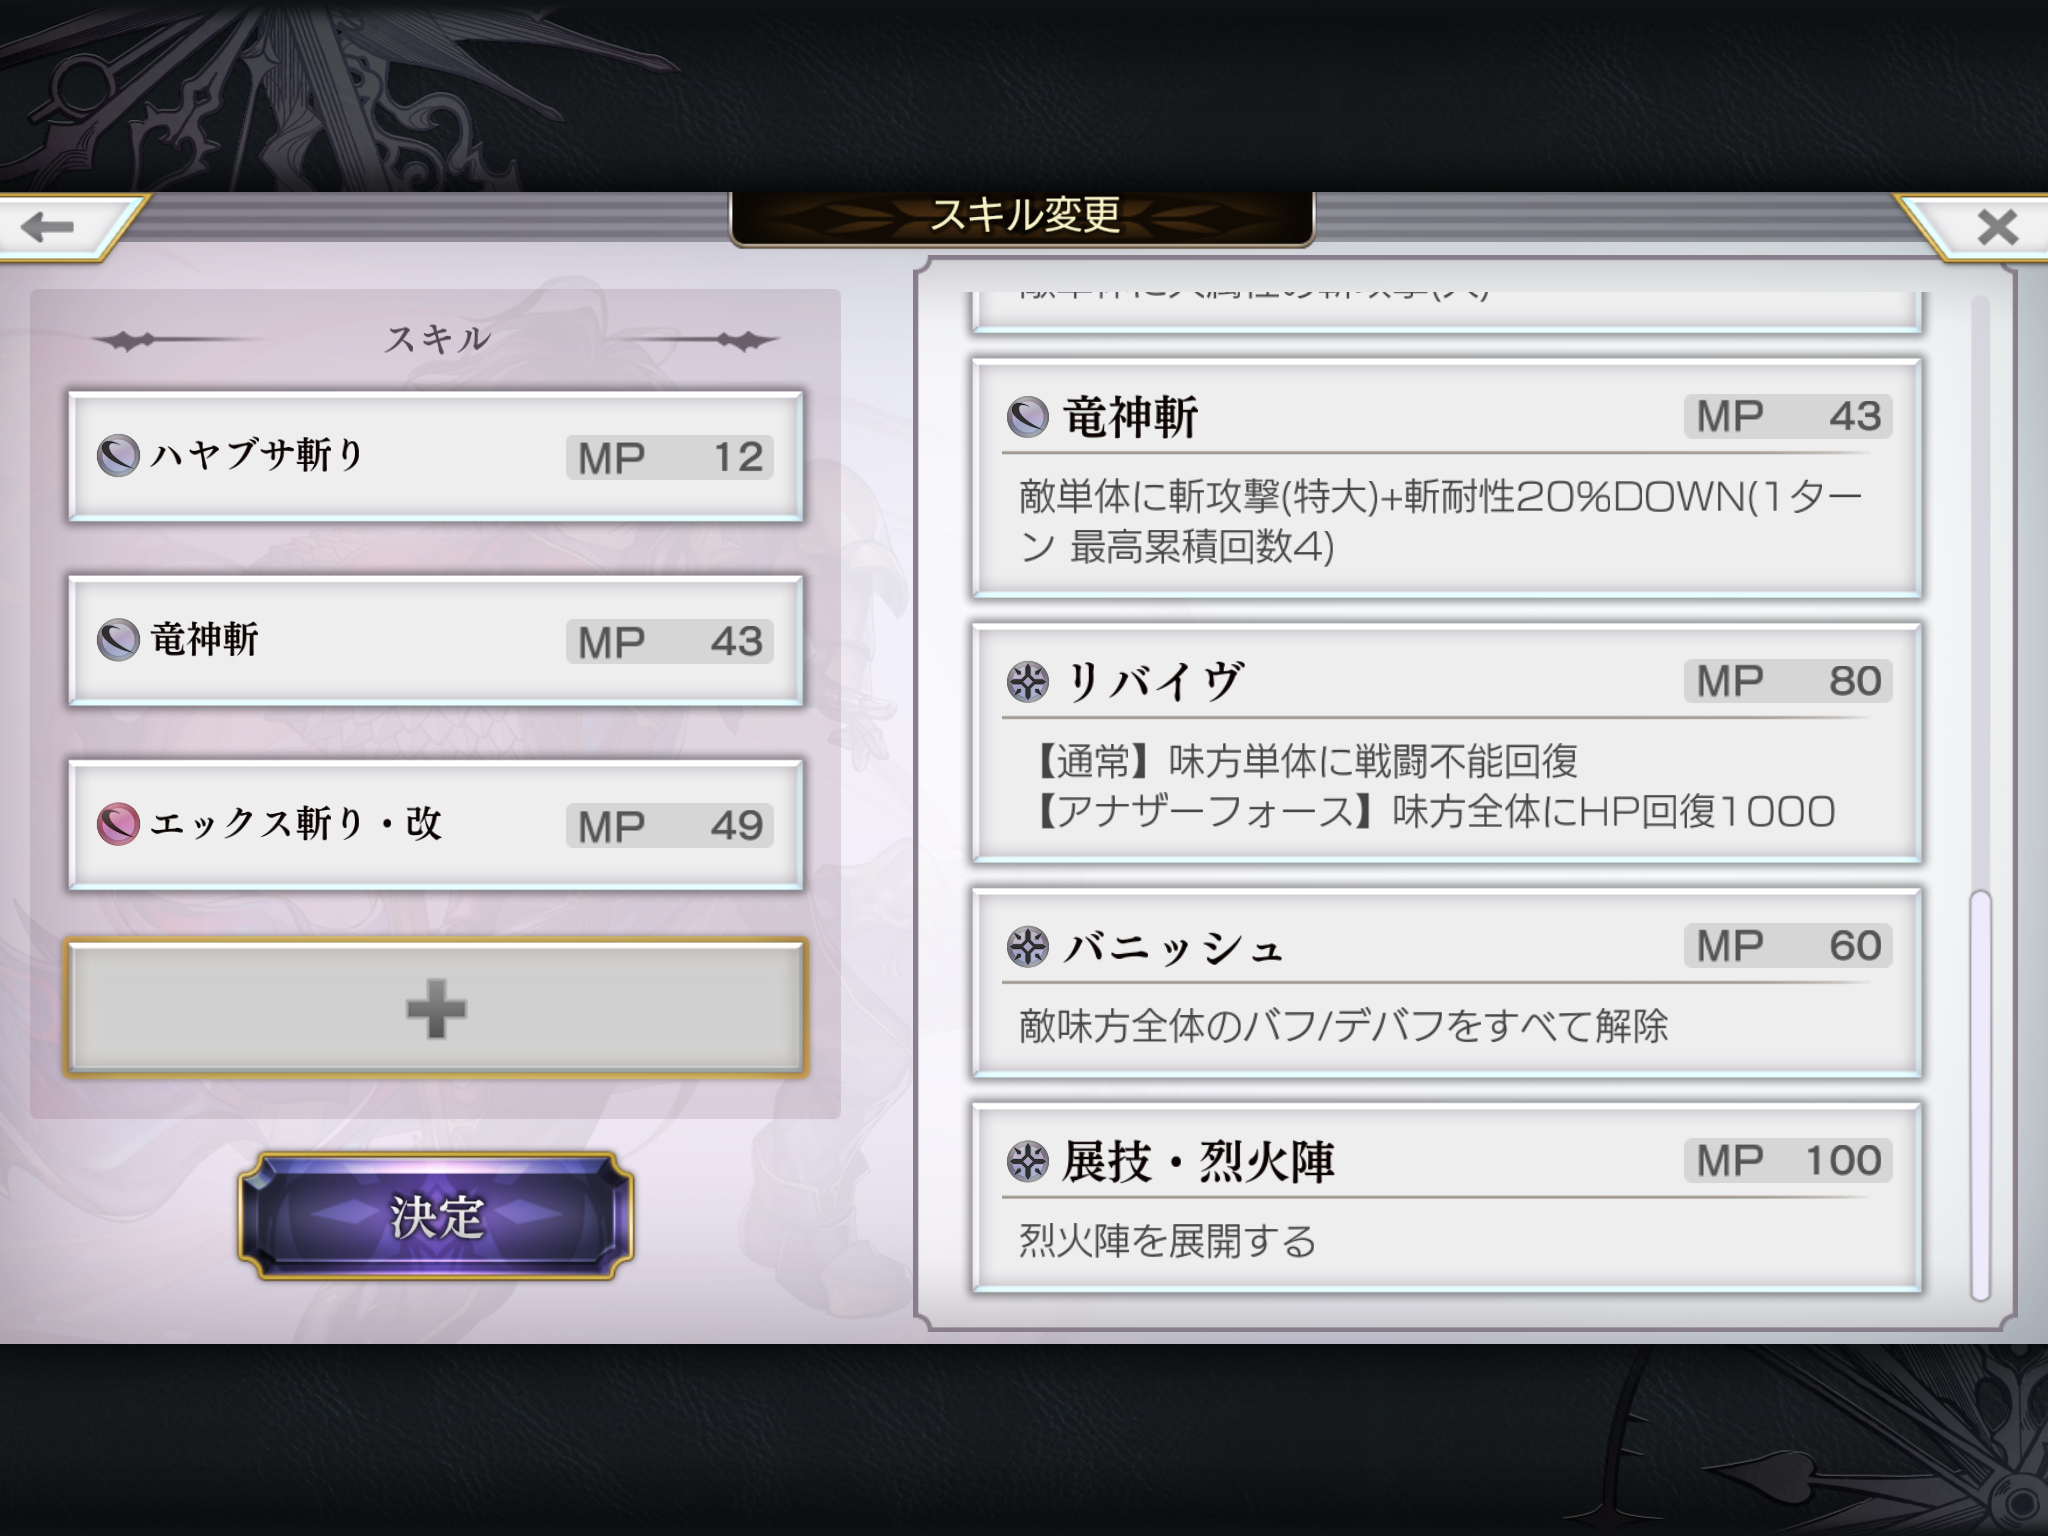2048x1536 pixels.
Task: Click the magic icon beside バニッシュ
Action: [1027, 946]
